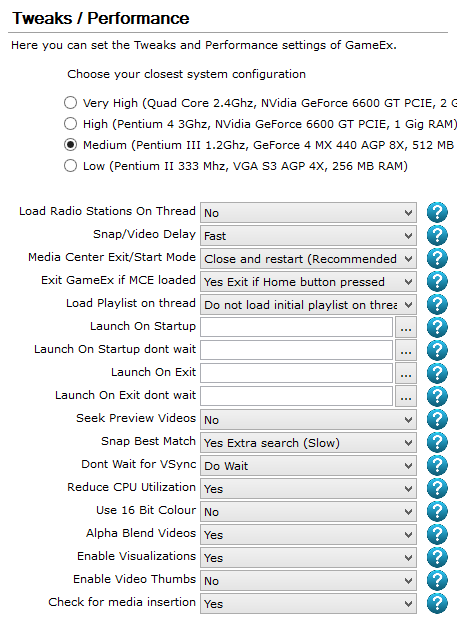Select the Medium Pentium III configuration
457x619 pixels.
[x=70, y=144]
